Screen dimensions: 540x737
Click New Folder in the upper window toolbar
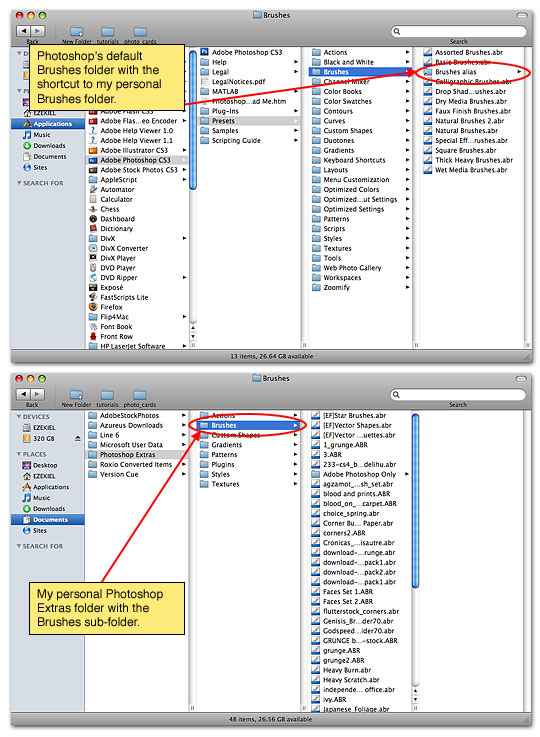[77, 35]
